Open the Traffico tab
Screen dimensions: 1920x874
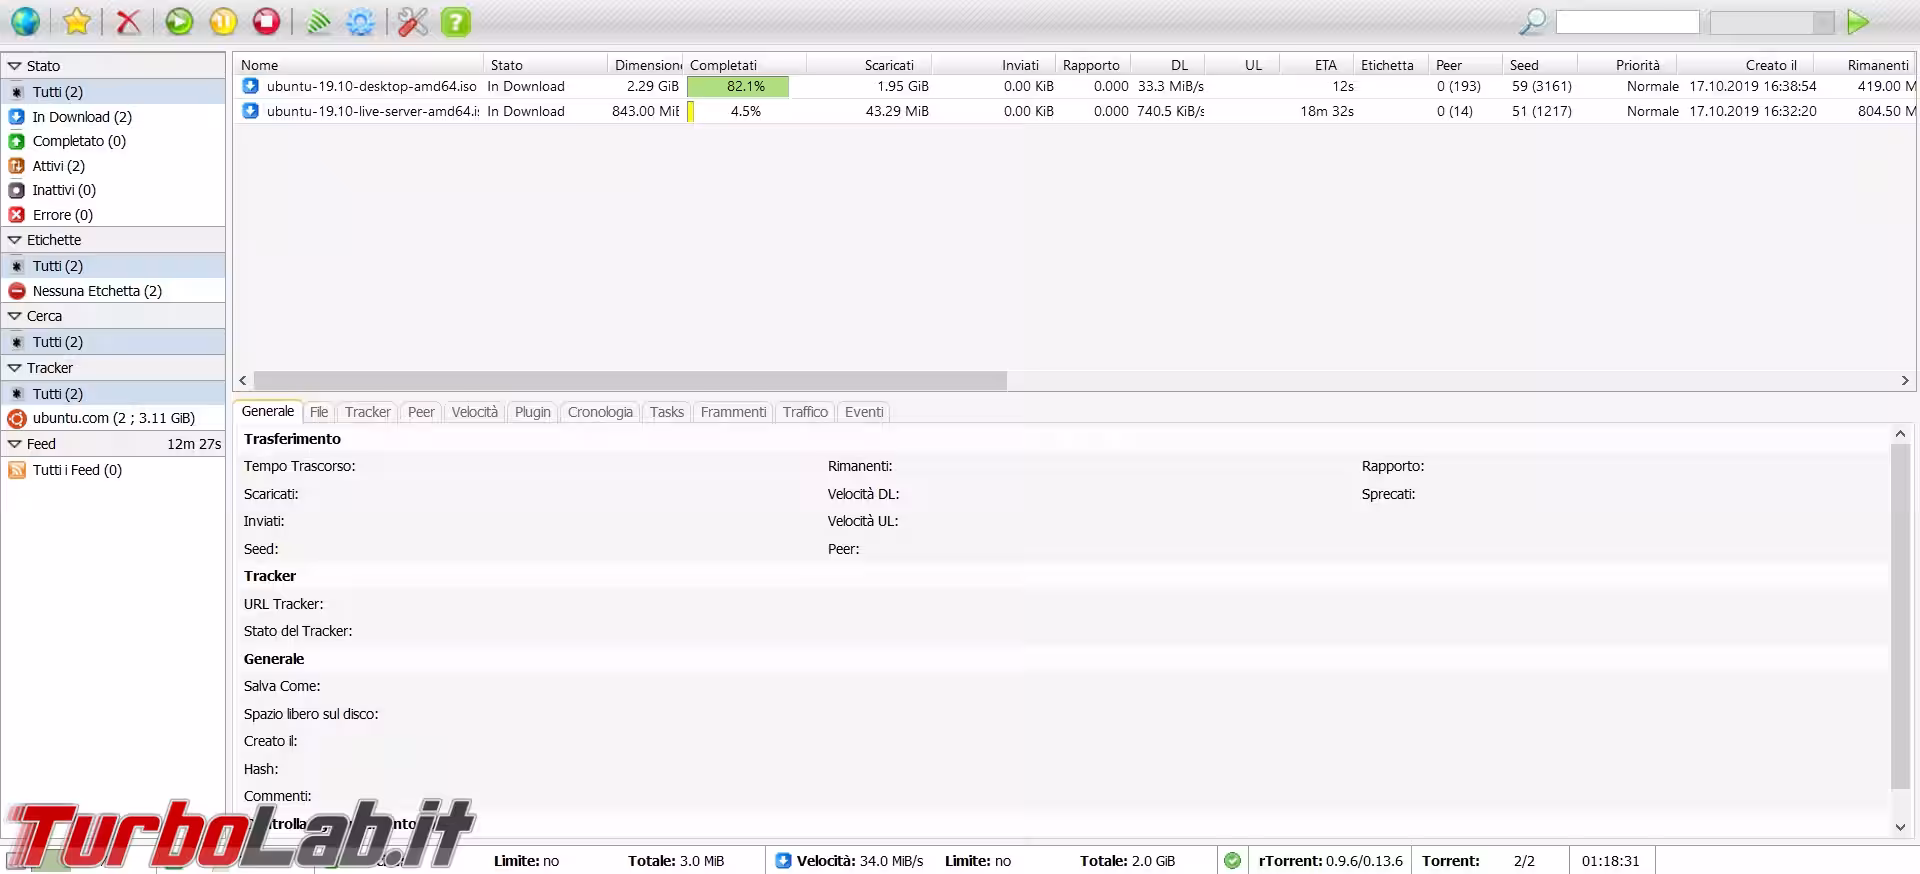(x=805, y=412)
